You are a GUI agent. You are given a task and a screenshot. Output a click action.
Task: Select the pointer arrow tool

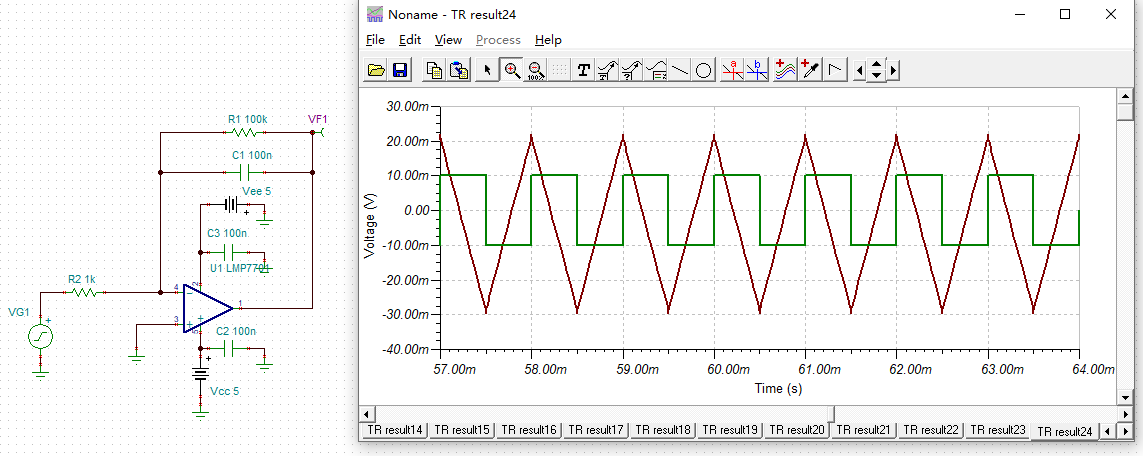pos(487,70)
